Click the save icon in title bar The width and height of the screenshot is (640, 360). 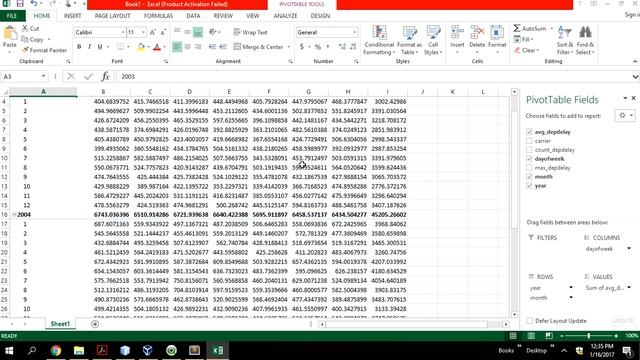[20, 4]
